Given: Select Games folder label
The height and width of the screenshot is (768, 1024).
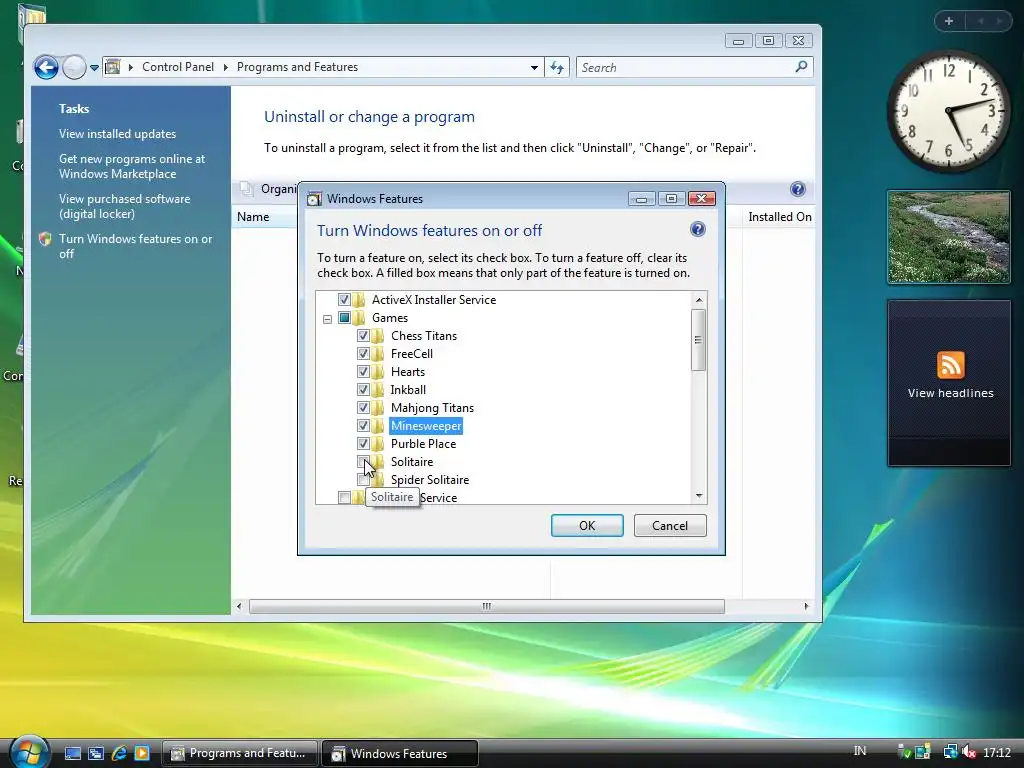Looking at the screenshot, I should click(390, 318).
